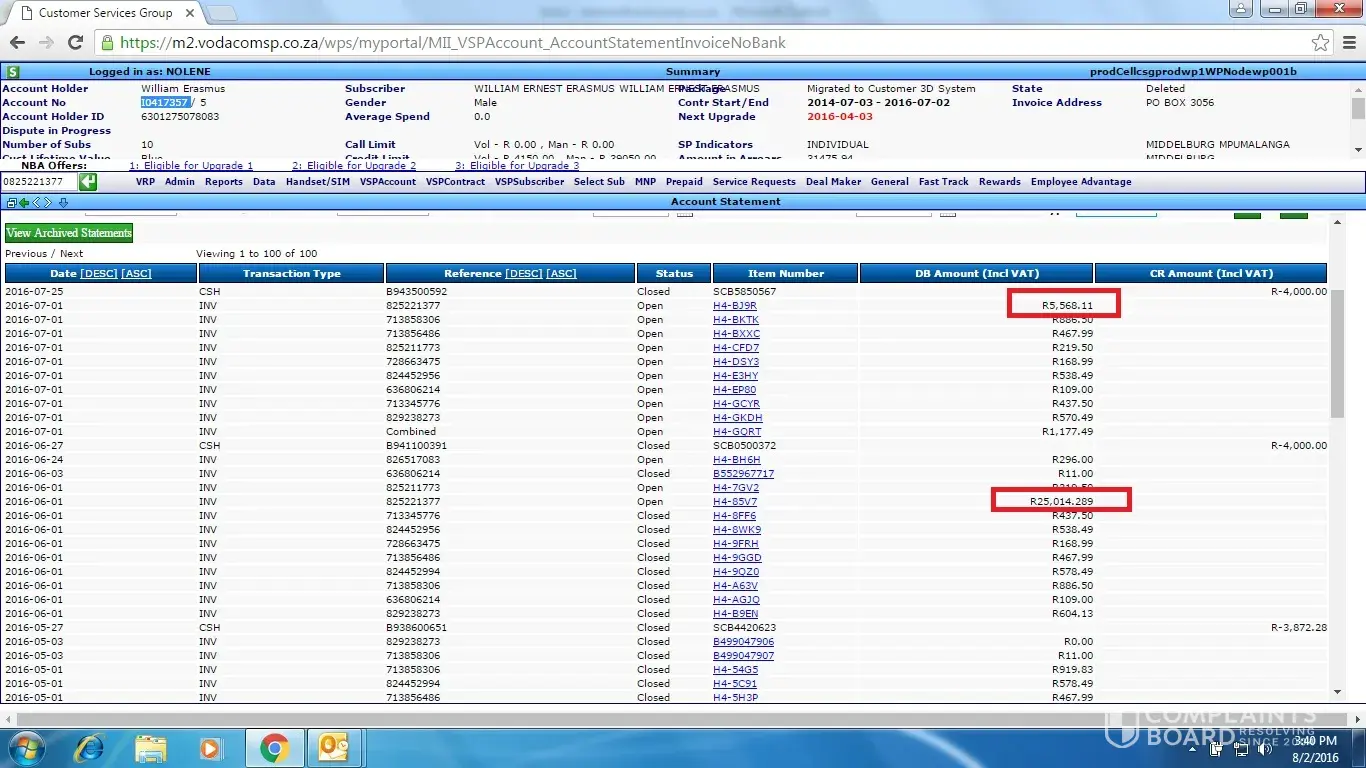Sort Date column descending via [DESC]
Image resolution: width=1366 pixels, height=768 pixels.
point(98,273)
